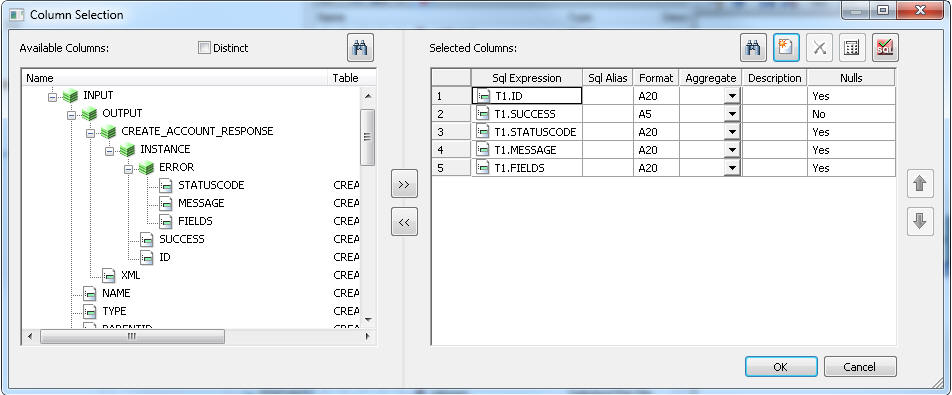Click the delete X icon in Selected toolbar
This screenshot has width=952, height=395.
click(820, 48)
